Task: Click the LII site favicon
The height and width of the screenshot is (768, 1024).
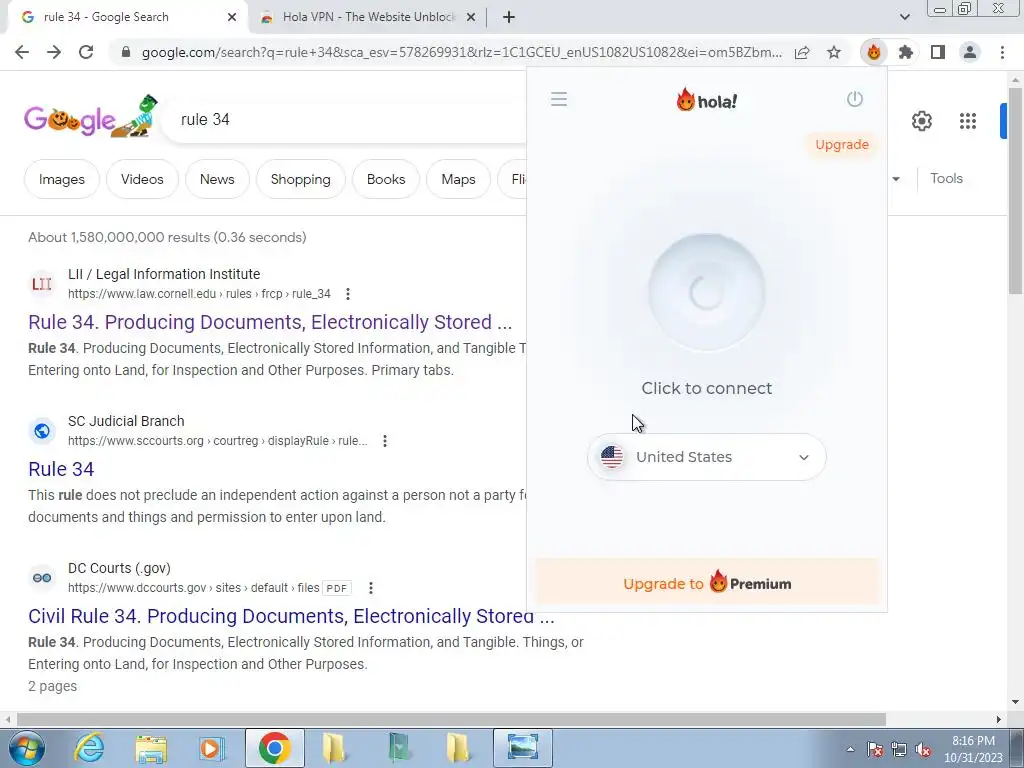Action: (x=42, y=283)
